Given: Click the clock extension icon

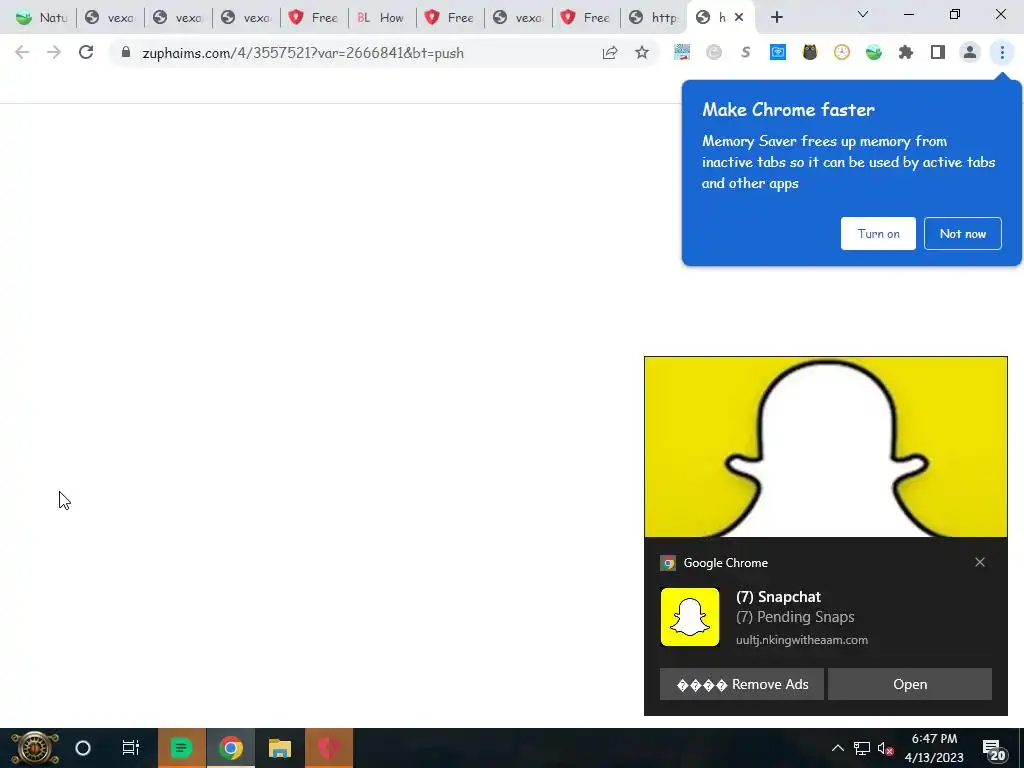Looking at the screenshot, I should pos(842,52).
